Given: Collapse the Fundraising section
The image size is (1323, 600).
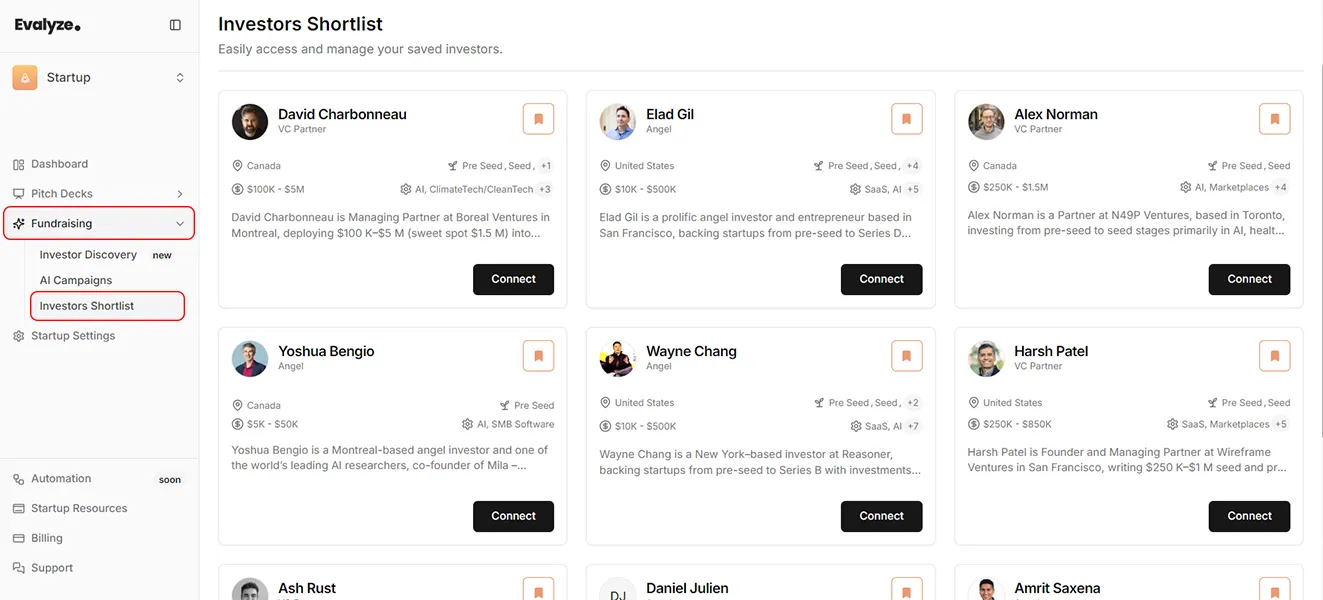Looking at the screenshot, I should (x=180, y=223).
